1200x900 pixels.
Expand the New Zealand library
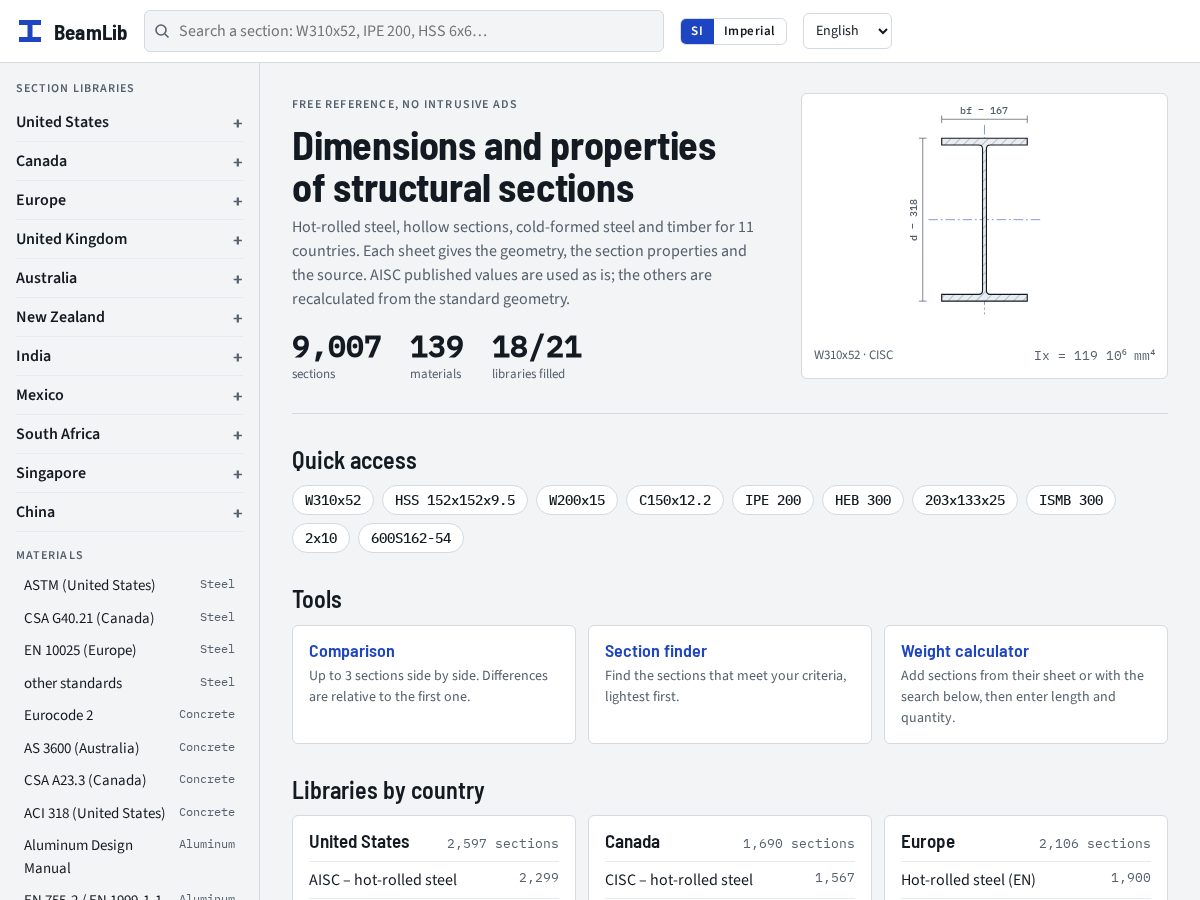[130, 317]
